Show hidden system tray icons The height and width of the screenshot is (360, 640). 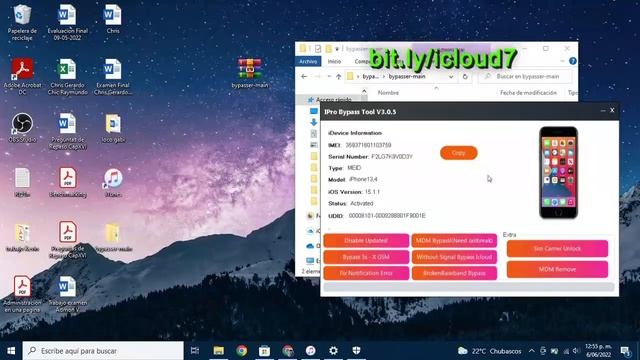pyautogui.click(x=531, y=351)
